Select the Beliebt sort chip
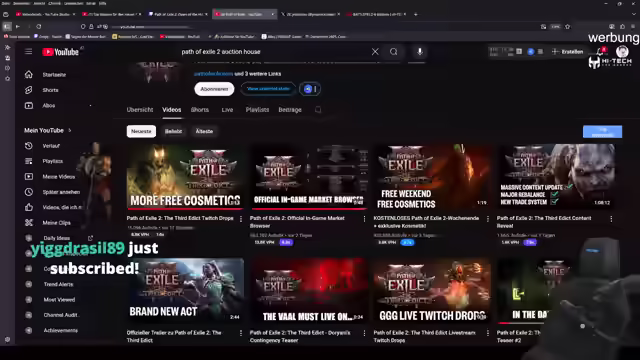Screen dimensions: 640x360 (173, 131)
